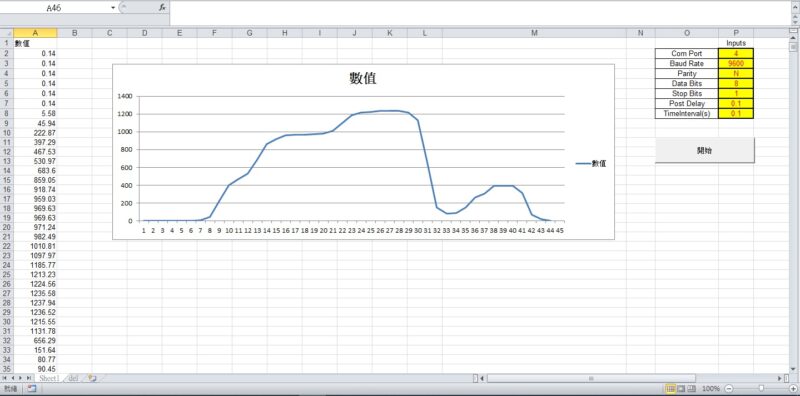This screenshot has height=396, width=800.
Task: Click cell with value 5.58
Action: [x=35, y=114]
